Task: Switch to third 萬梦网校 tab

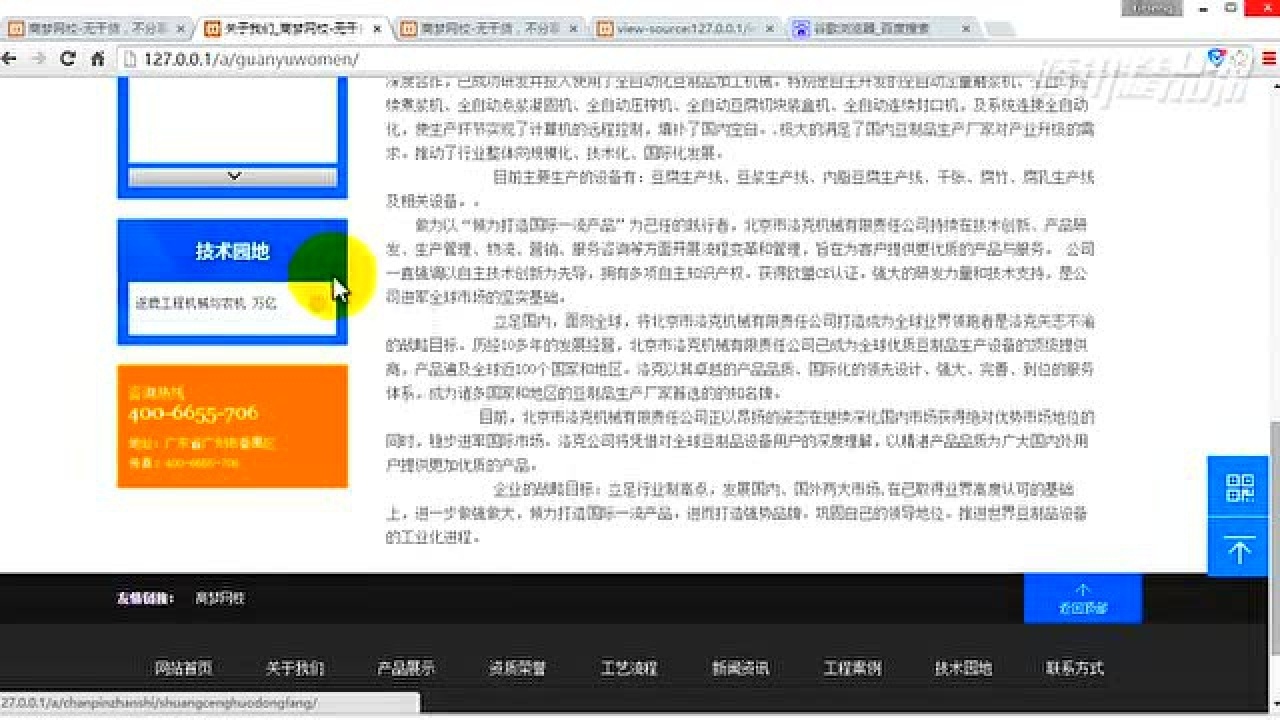Action: 488,29
